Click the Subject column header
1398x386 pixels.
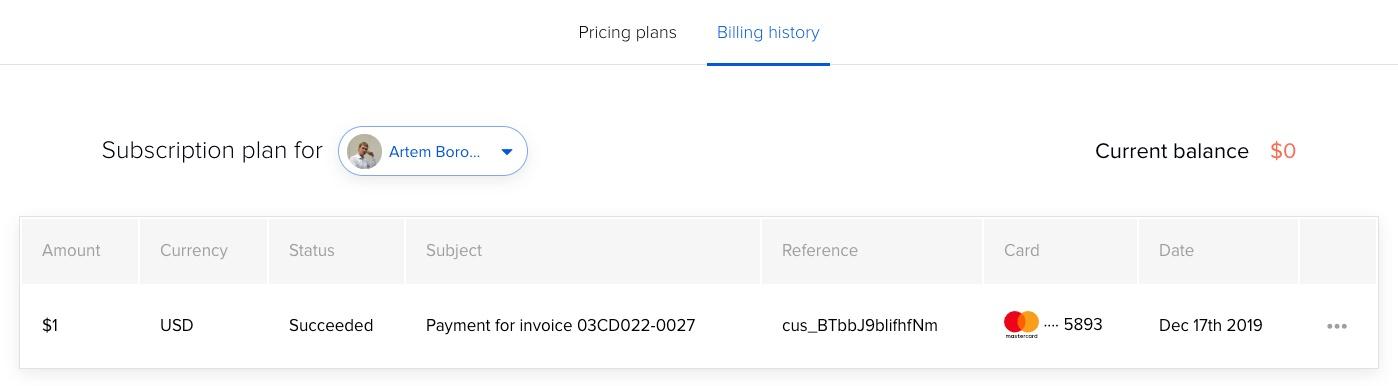coord(454,250)
